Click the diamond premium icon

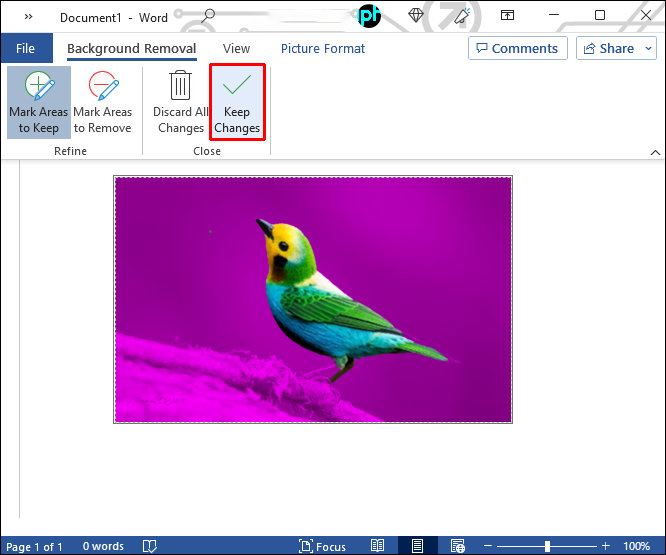(x=416, y=16)
